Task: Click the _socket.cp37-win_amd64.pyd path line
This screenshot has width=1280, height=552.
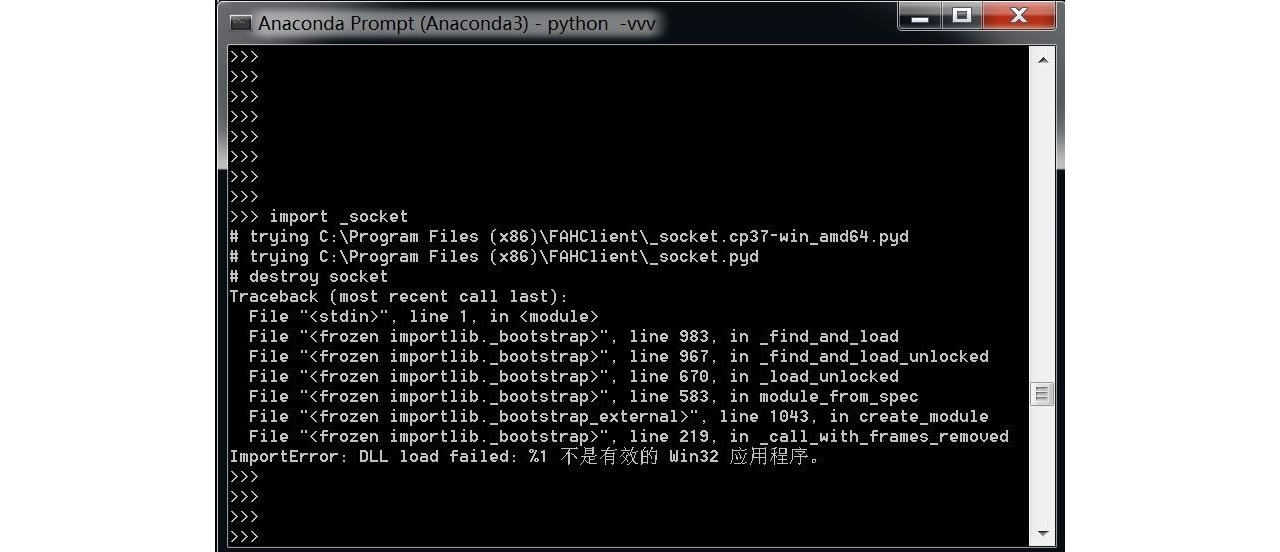Action: (x=569, y=236)
